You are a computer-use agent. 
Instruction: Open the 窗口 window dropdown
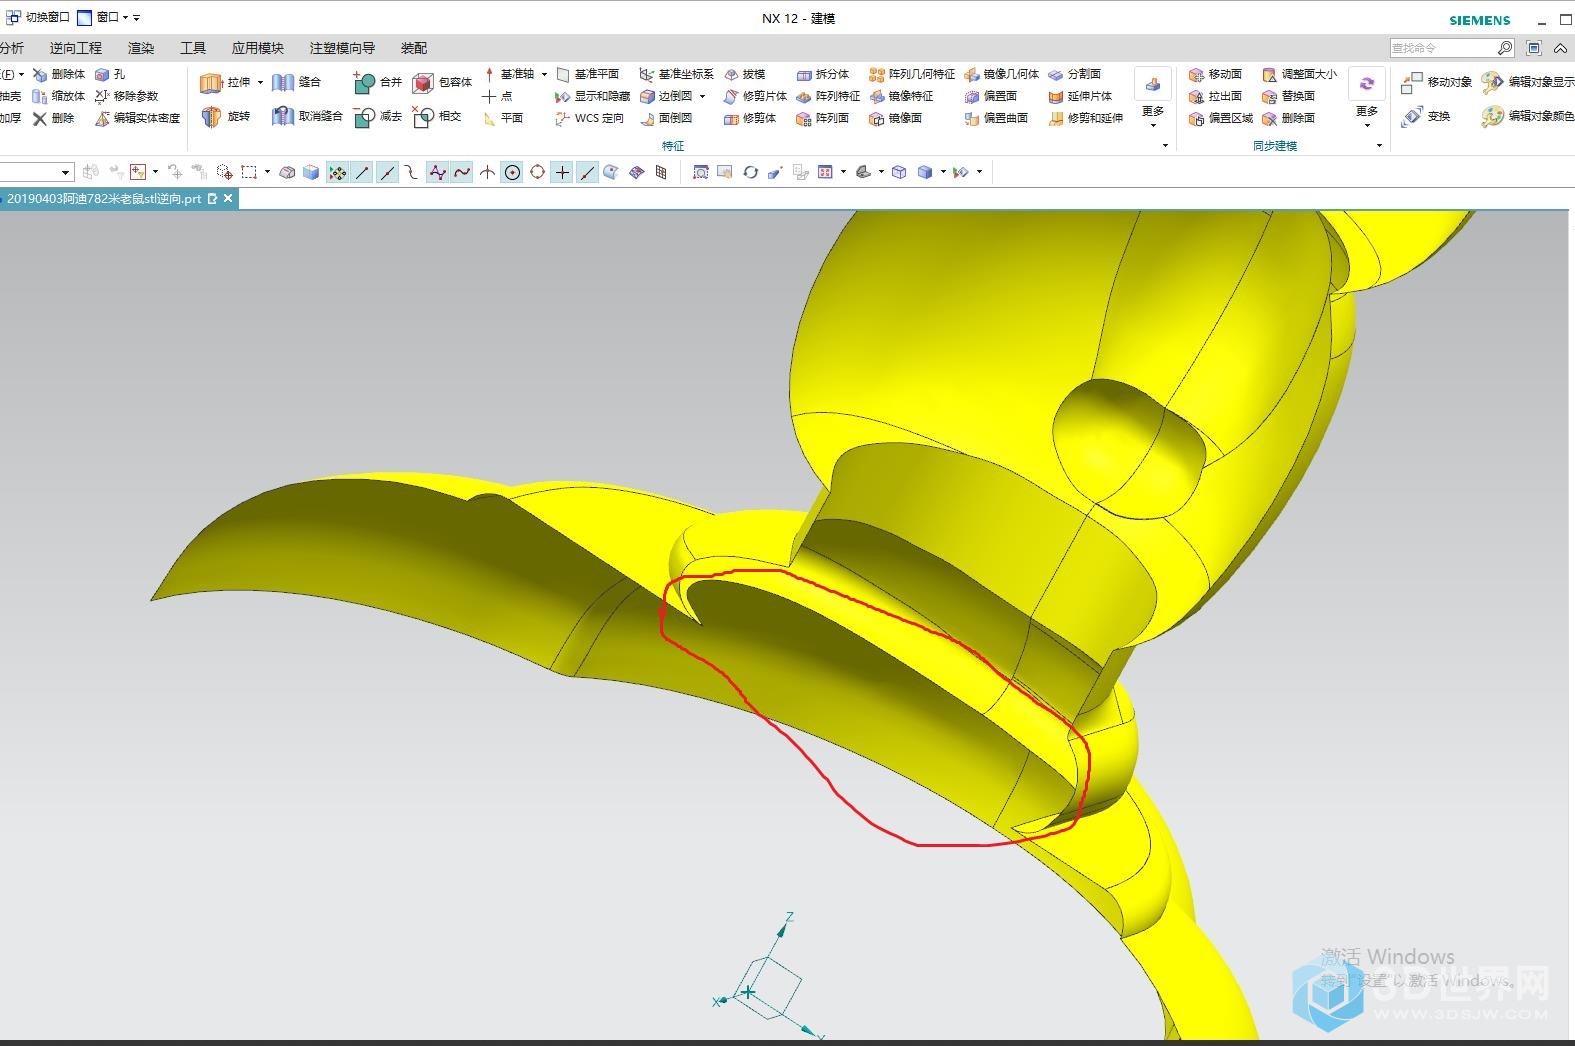pyautogui.click(x=103, y=17)
